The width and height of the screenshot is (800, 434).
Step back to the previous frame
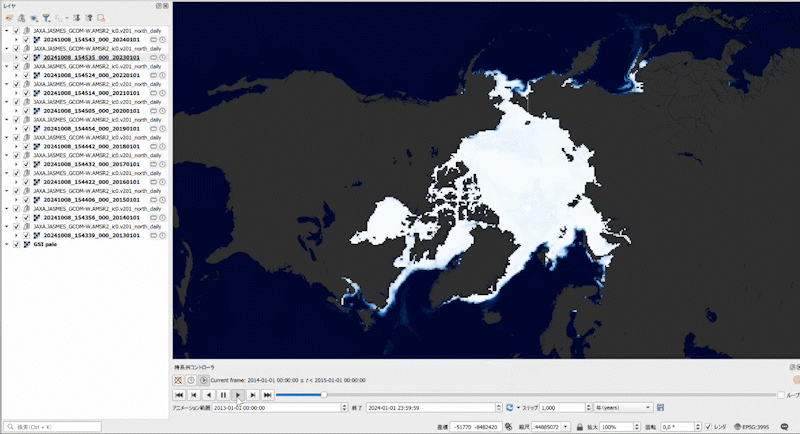(x=194, y=395)
